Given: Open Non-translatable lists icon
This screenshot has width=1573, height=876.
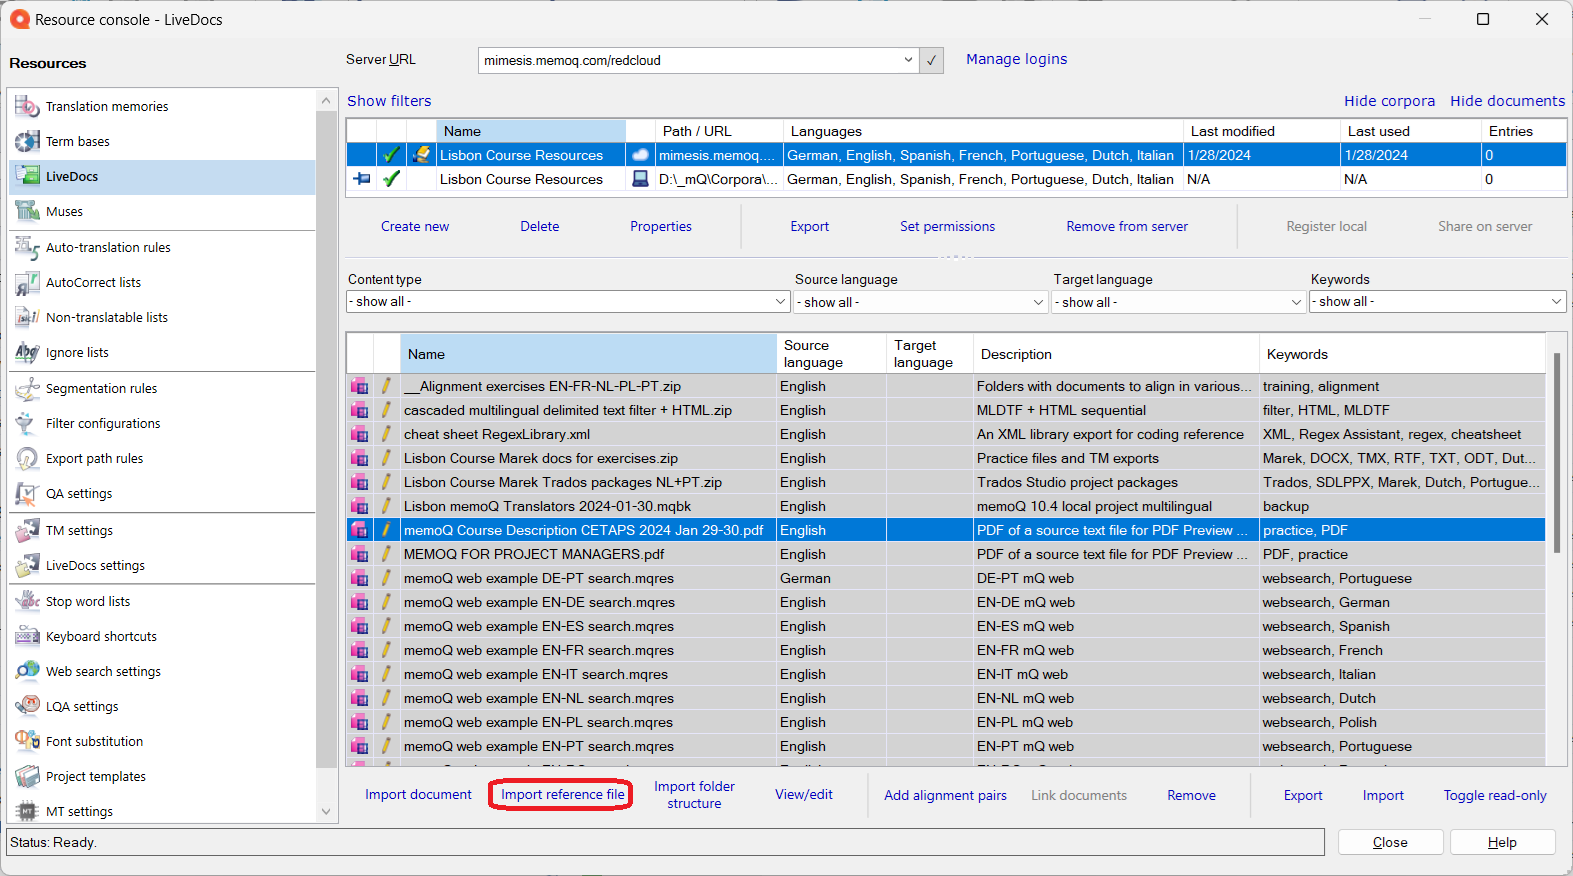Looking at the screenshot, I should click(27, 317).
